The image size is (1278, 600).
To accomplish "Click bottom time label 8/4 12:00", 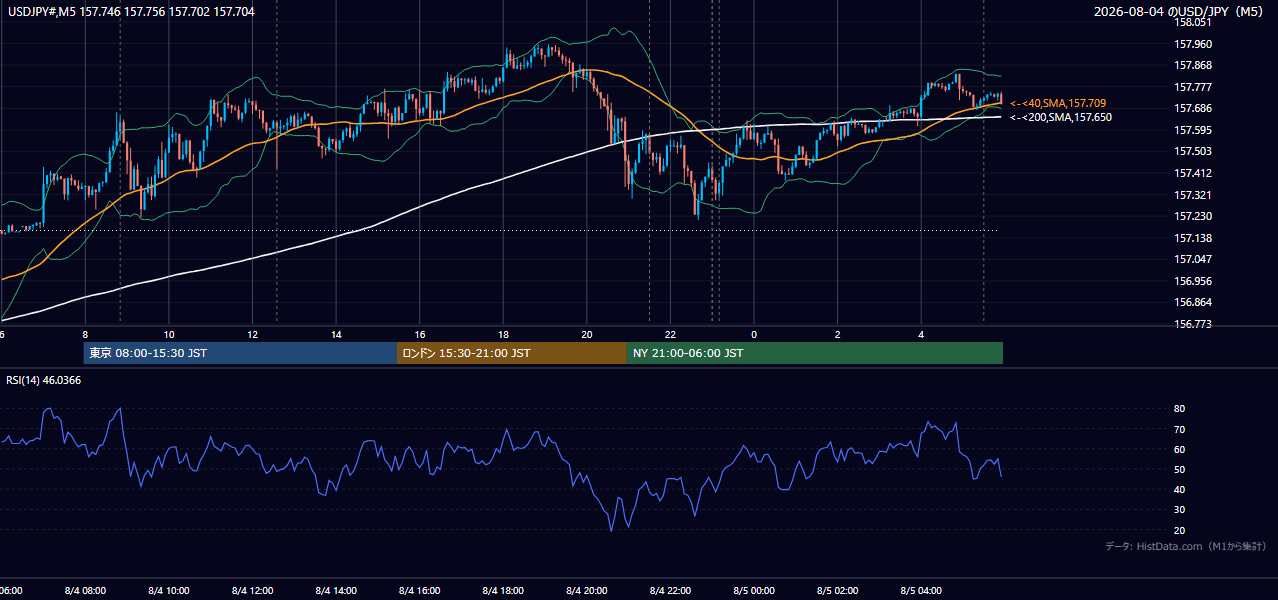I will (252, 591).
